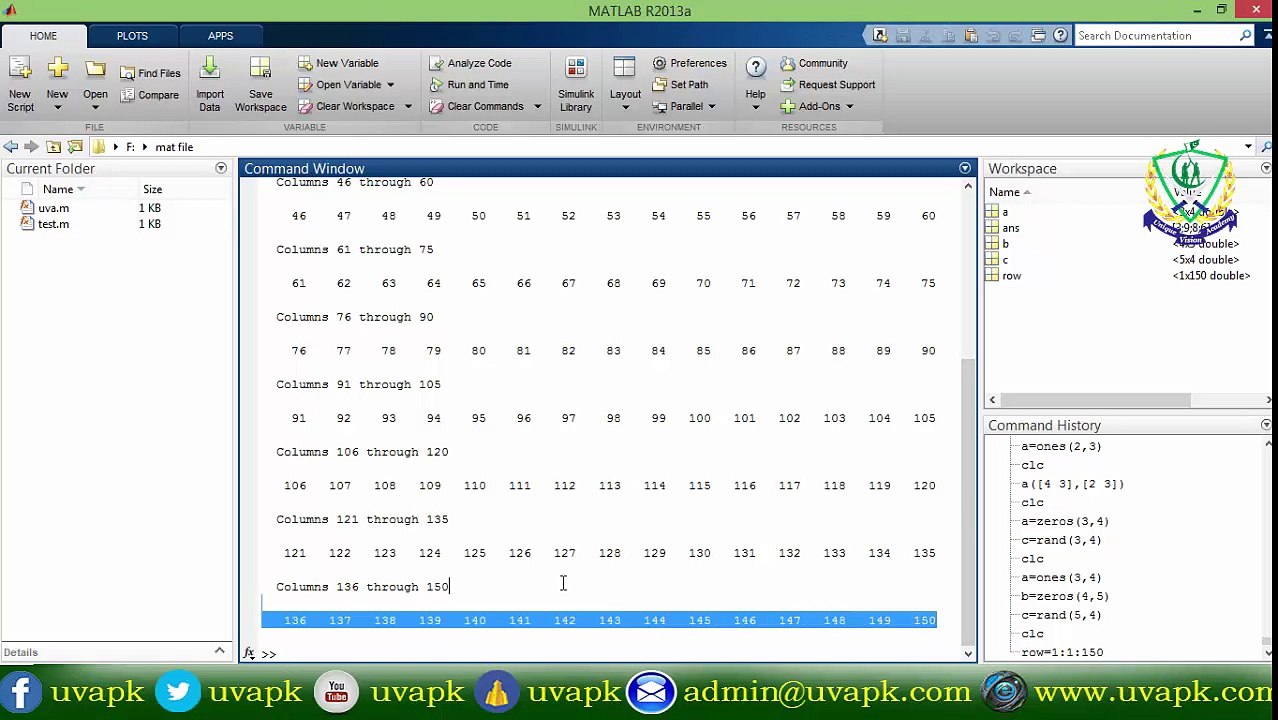Screen dimensions: 1278x720
Task: Click the F: drive in the path
Action: [x=130, y=147]
